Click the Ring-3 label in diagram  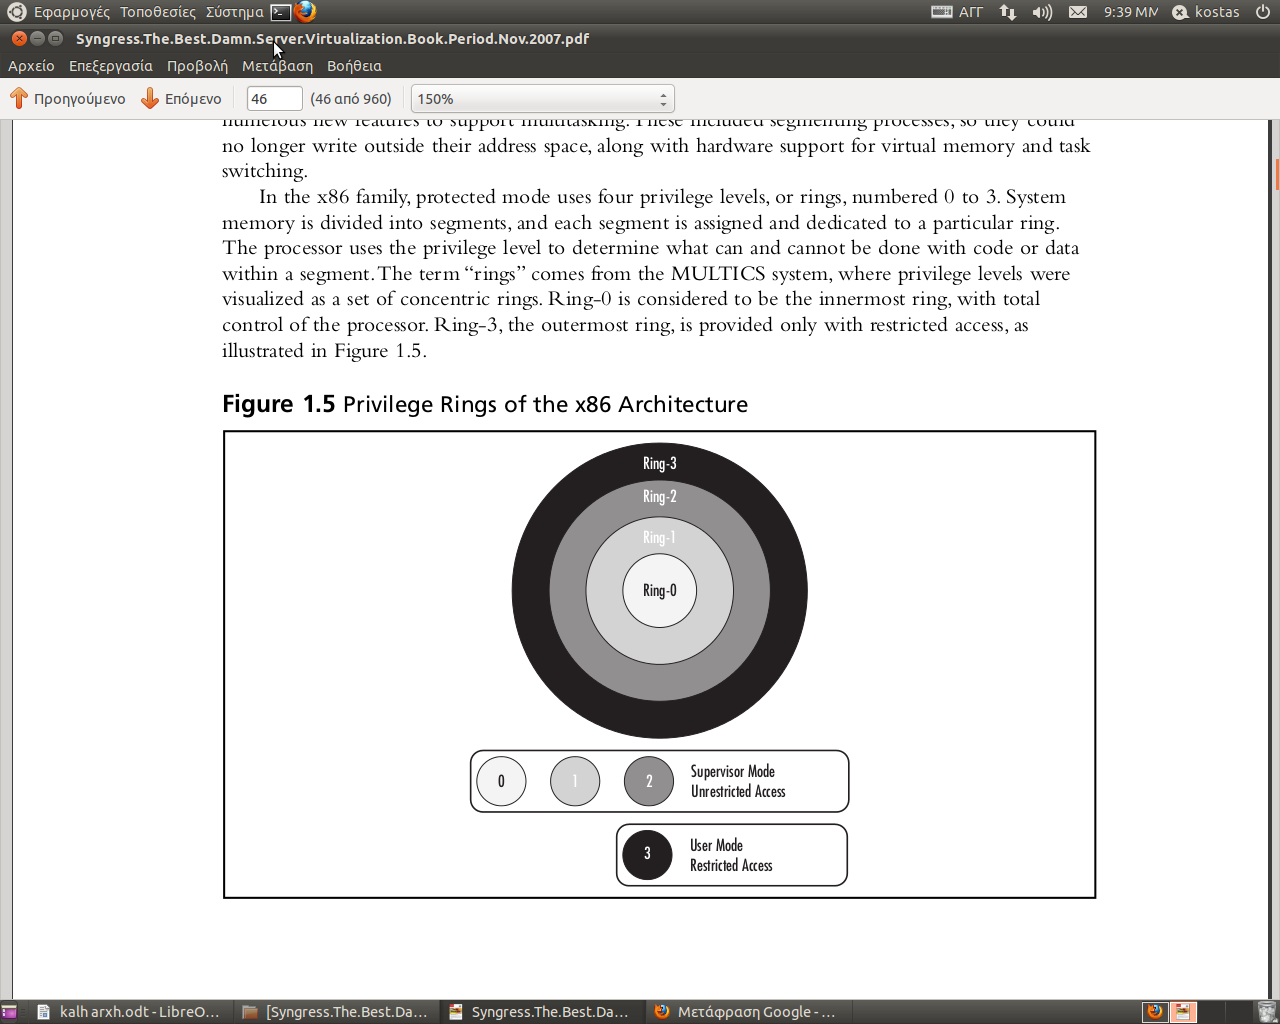click(660, 463)
